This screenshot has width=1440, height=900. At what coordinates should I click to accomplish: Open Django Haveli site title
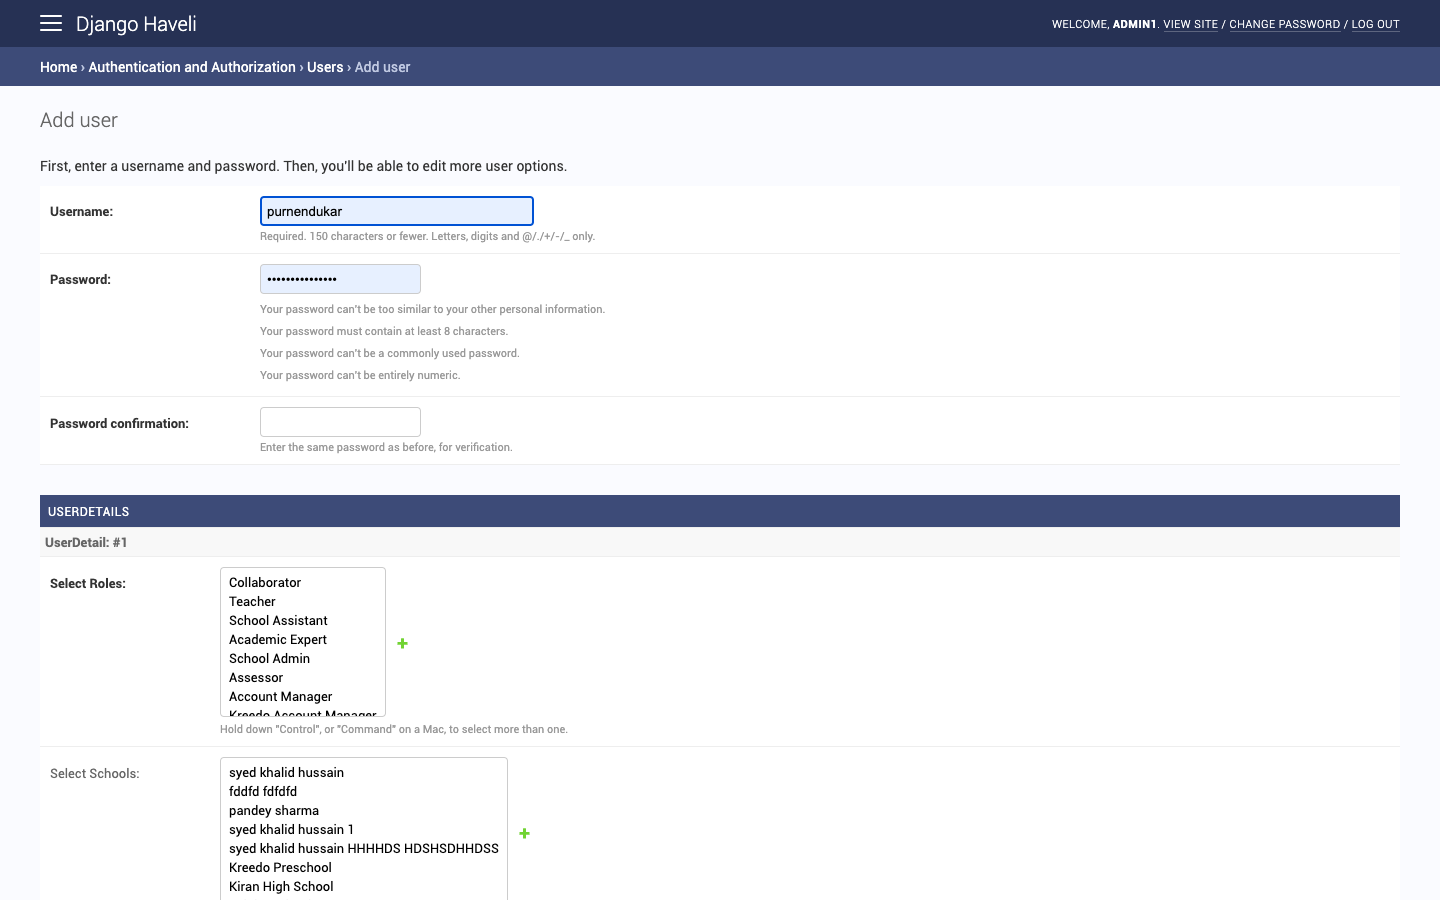click(136, 24)
